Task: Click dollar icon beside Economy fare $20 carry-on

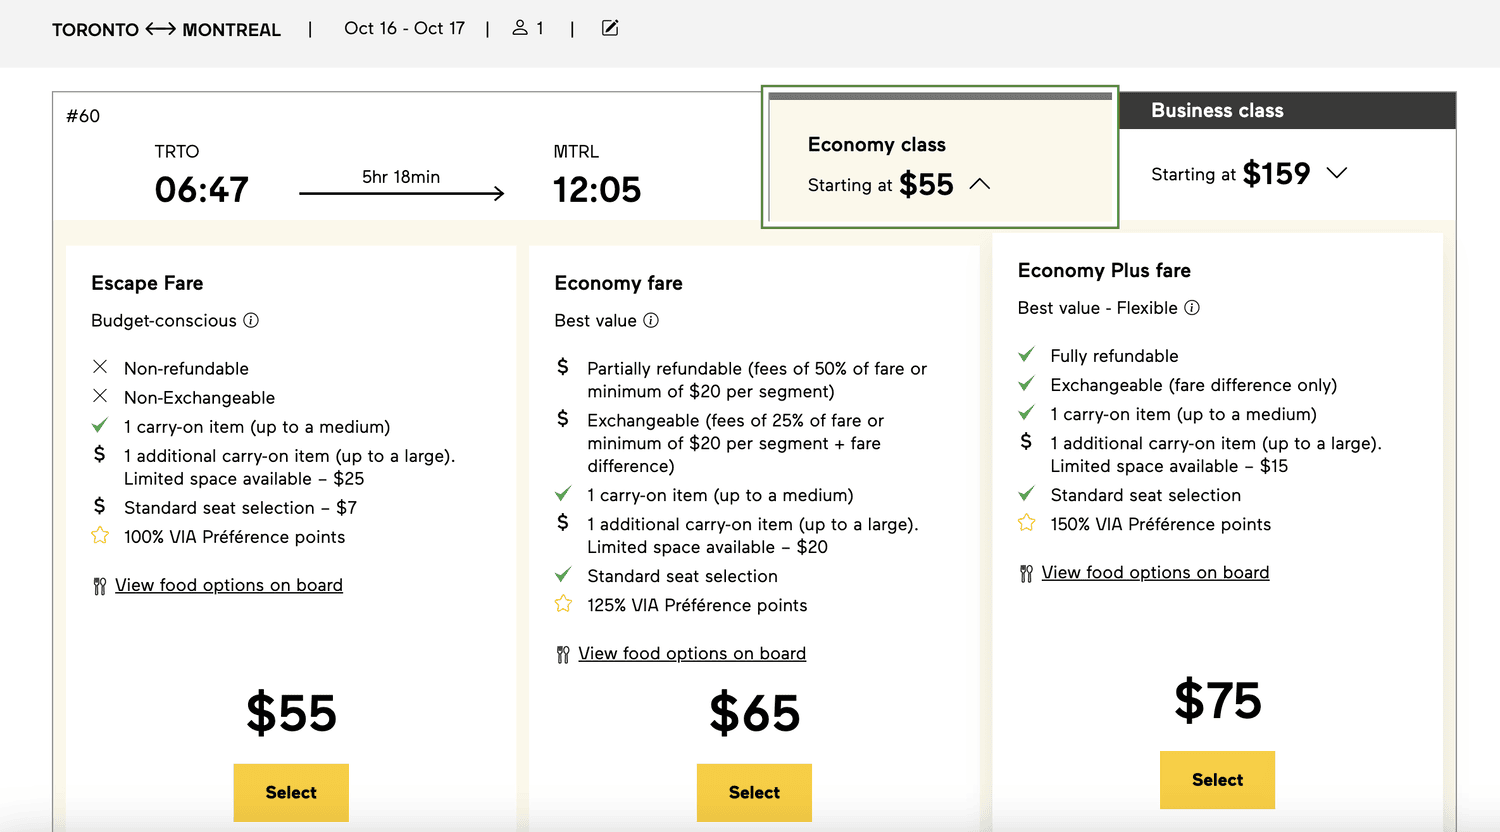Action: (563, 522)
